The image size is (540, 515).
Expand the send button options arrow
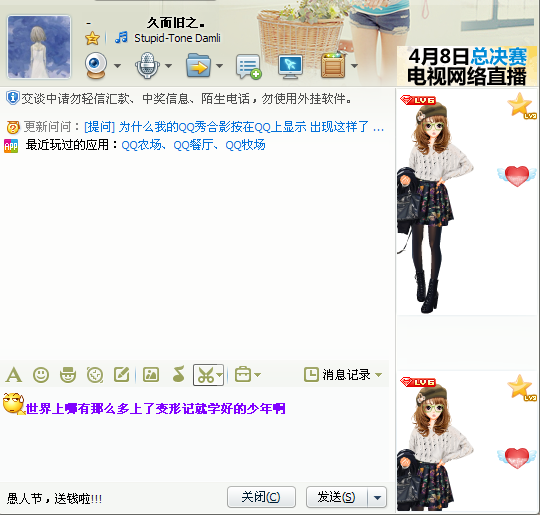tap(377, 497)
